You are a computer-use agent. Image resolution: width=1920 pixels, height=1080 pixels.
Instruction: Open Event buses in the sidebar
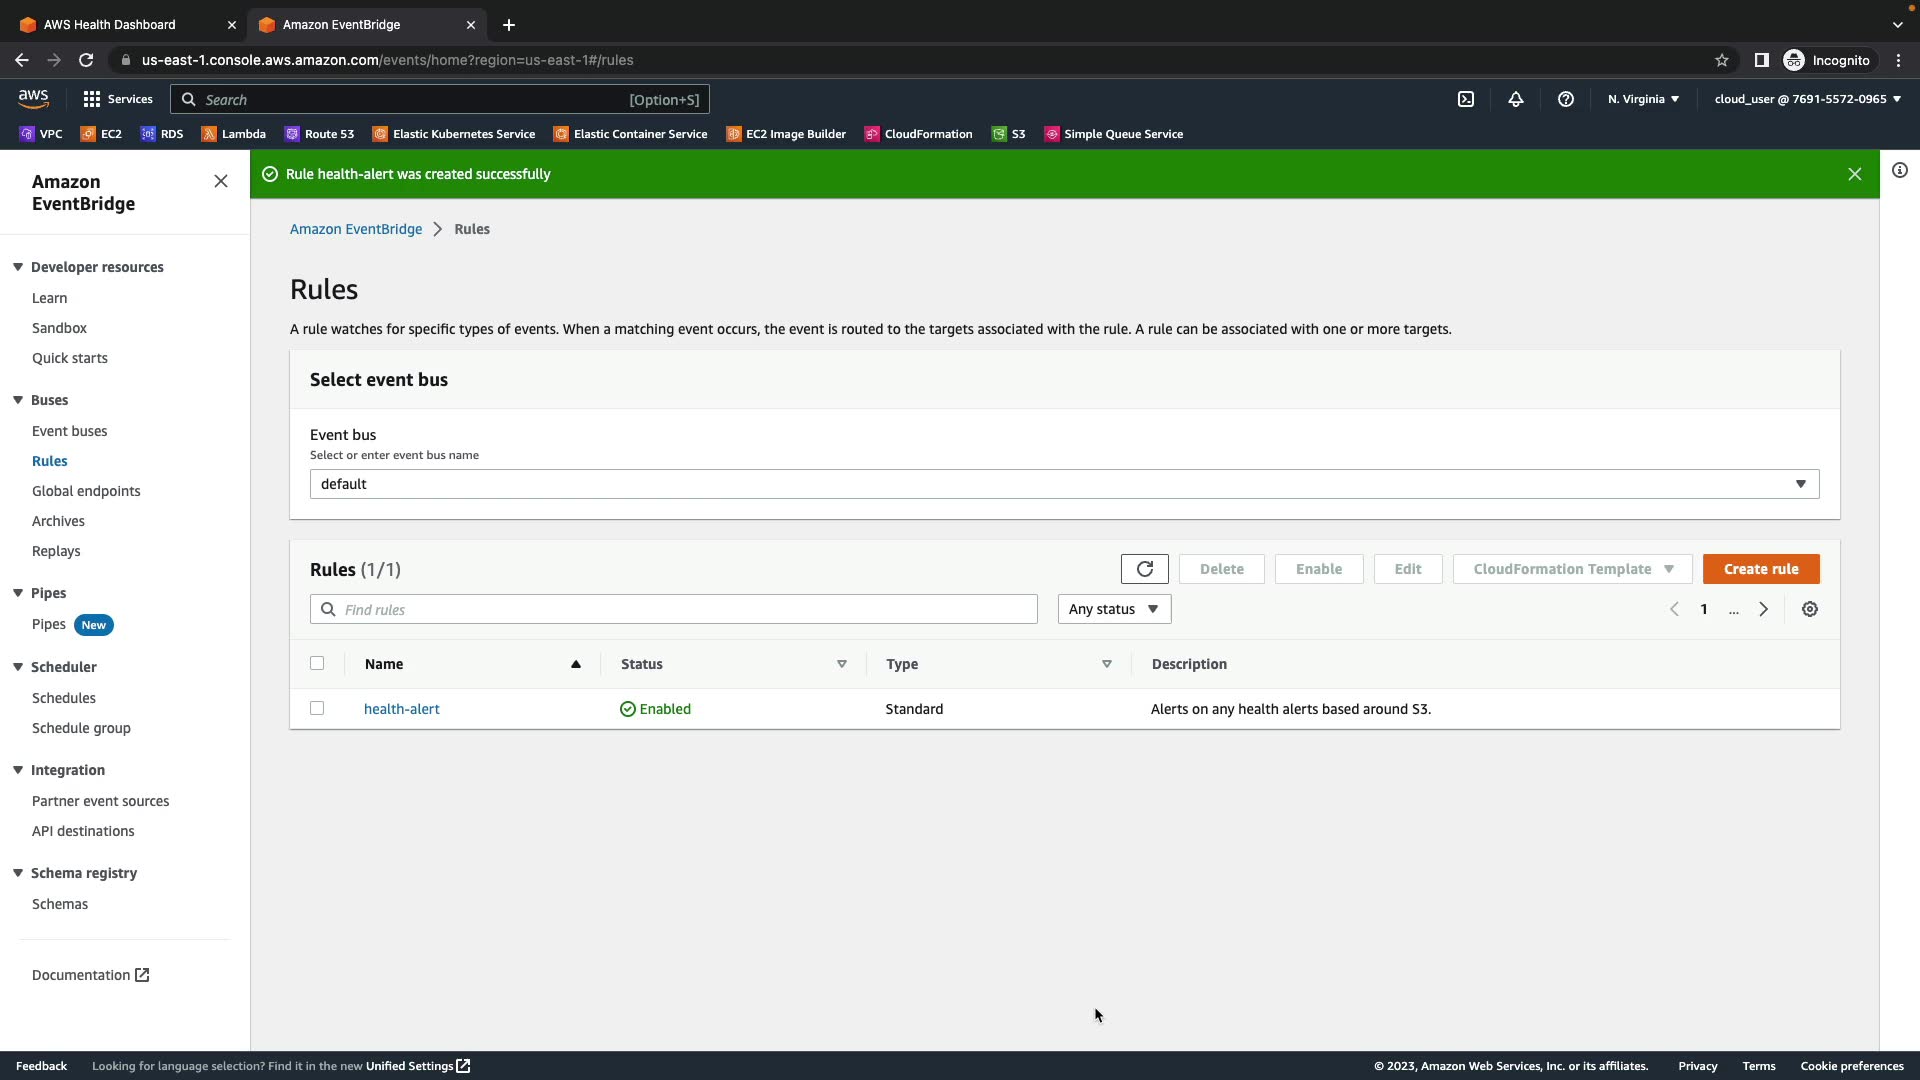click(x=69, y=431)
